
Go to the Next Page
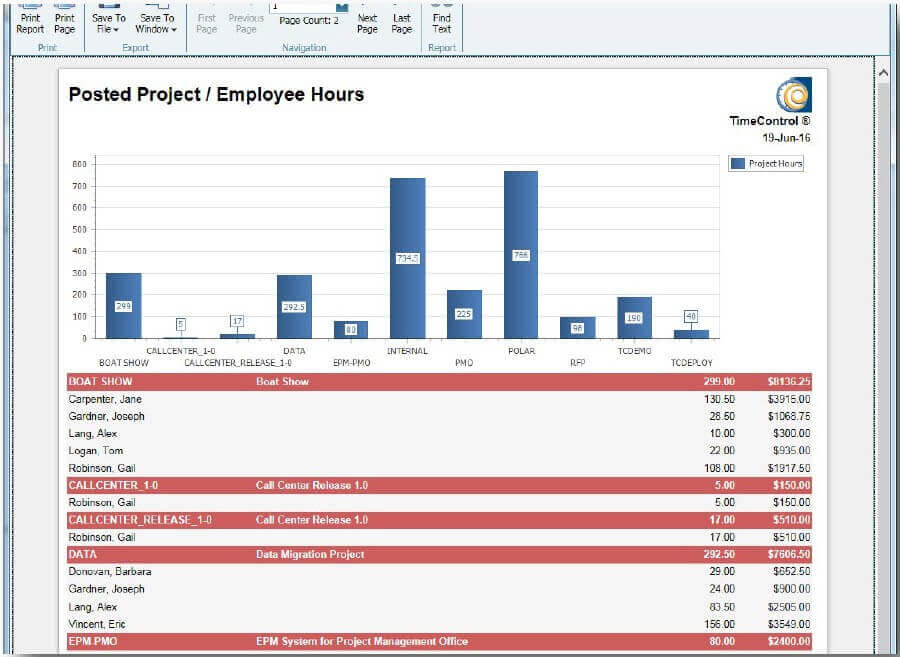pos(367,22)
